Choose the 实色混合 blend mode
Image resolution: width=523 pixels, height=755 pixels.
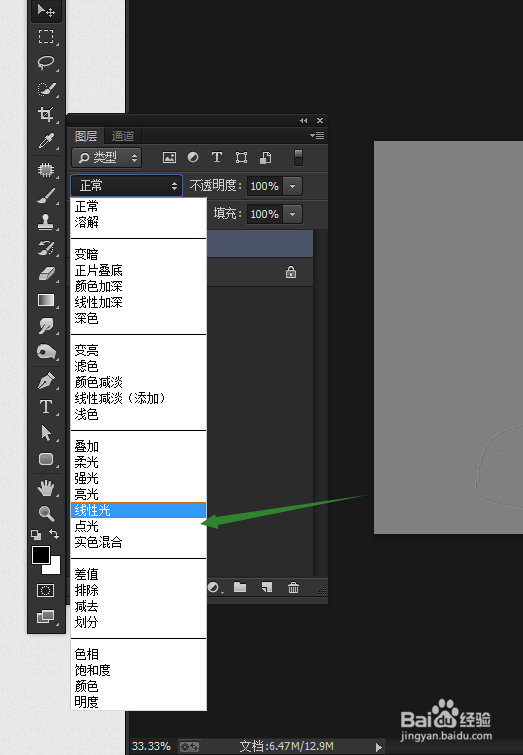point(138,542)
